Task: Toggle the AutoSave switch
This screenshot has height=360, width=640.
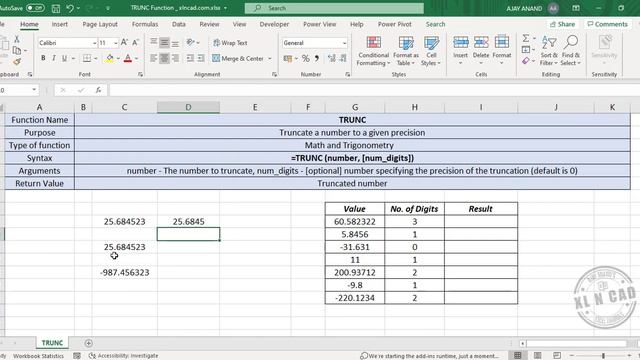Action: coord(35,8)
